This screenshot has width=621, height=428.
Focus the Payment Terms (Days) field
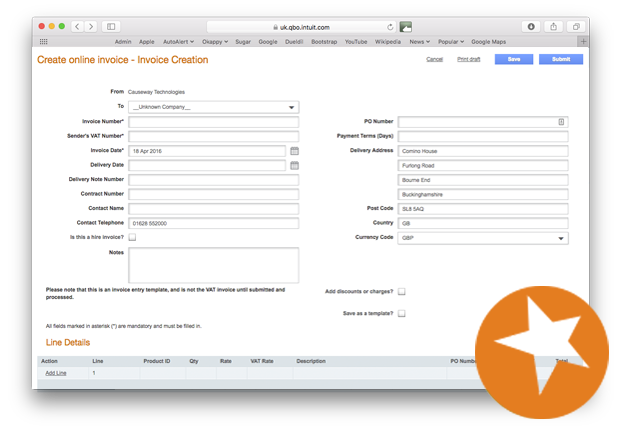tap(483, 136)
